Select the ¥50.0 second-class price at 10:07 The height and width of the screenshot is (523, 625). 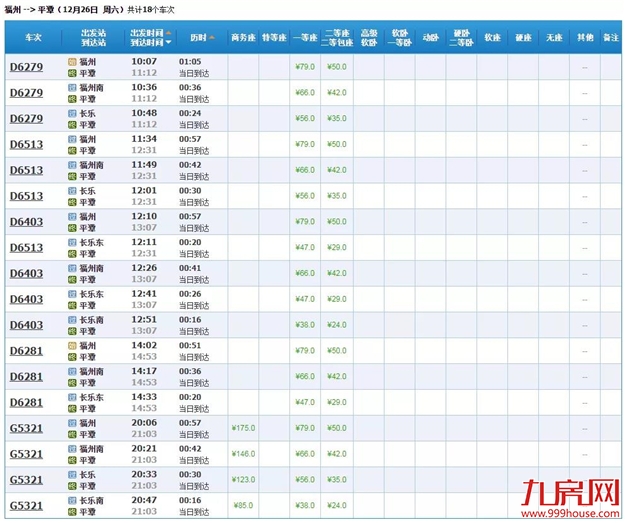tap(337, 67)
